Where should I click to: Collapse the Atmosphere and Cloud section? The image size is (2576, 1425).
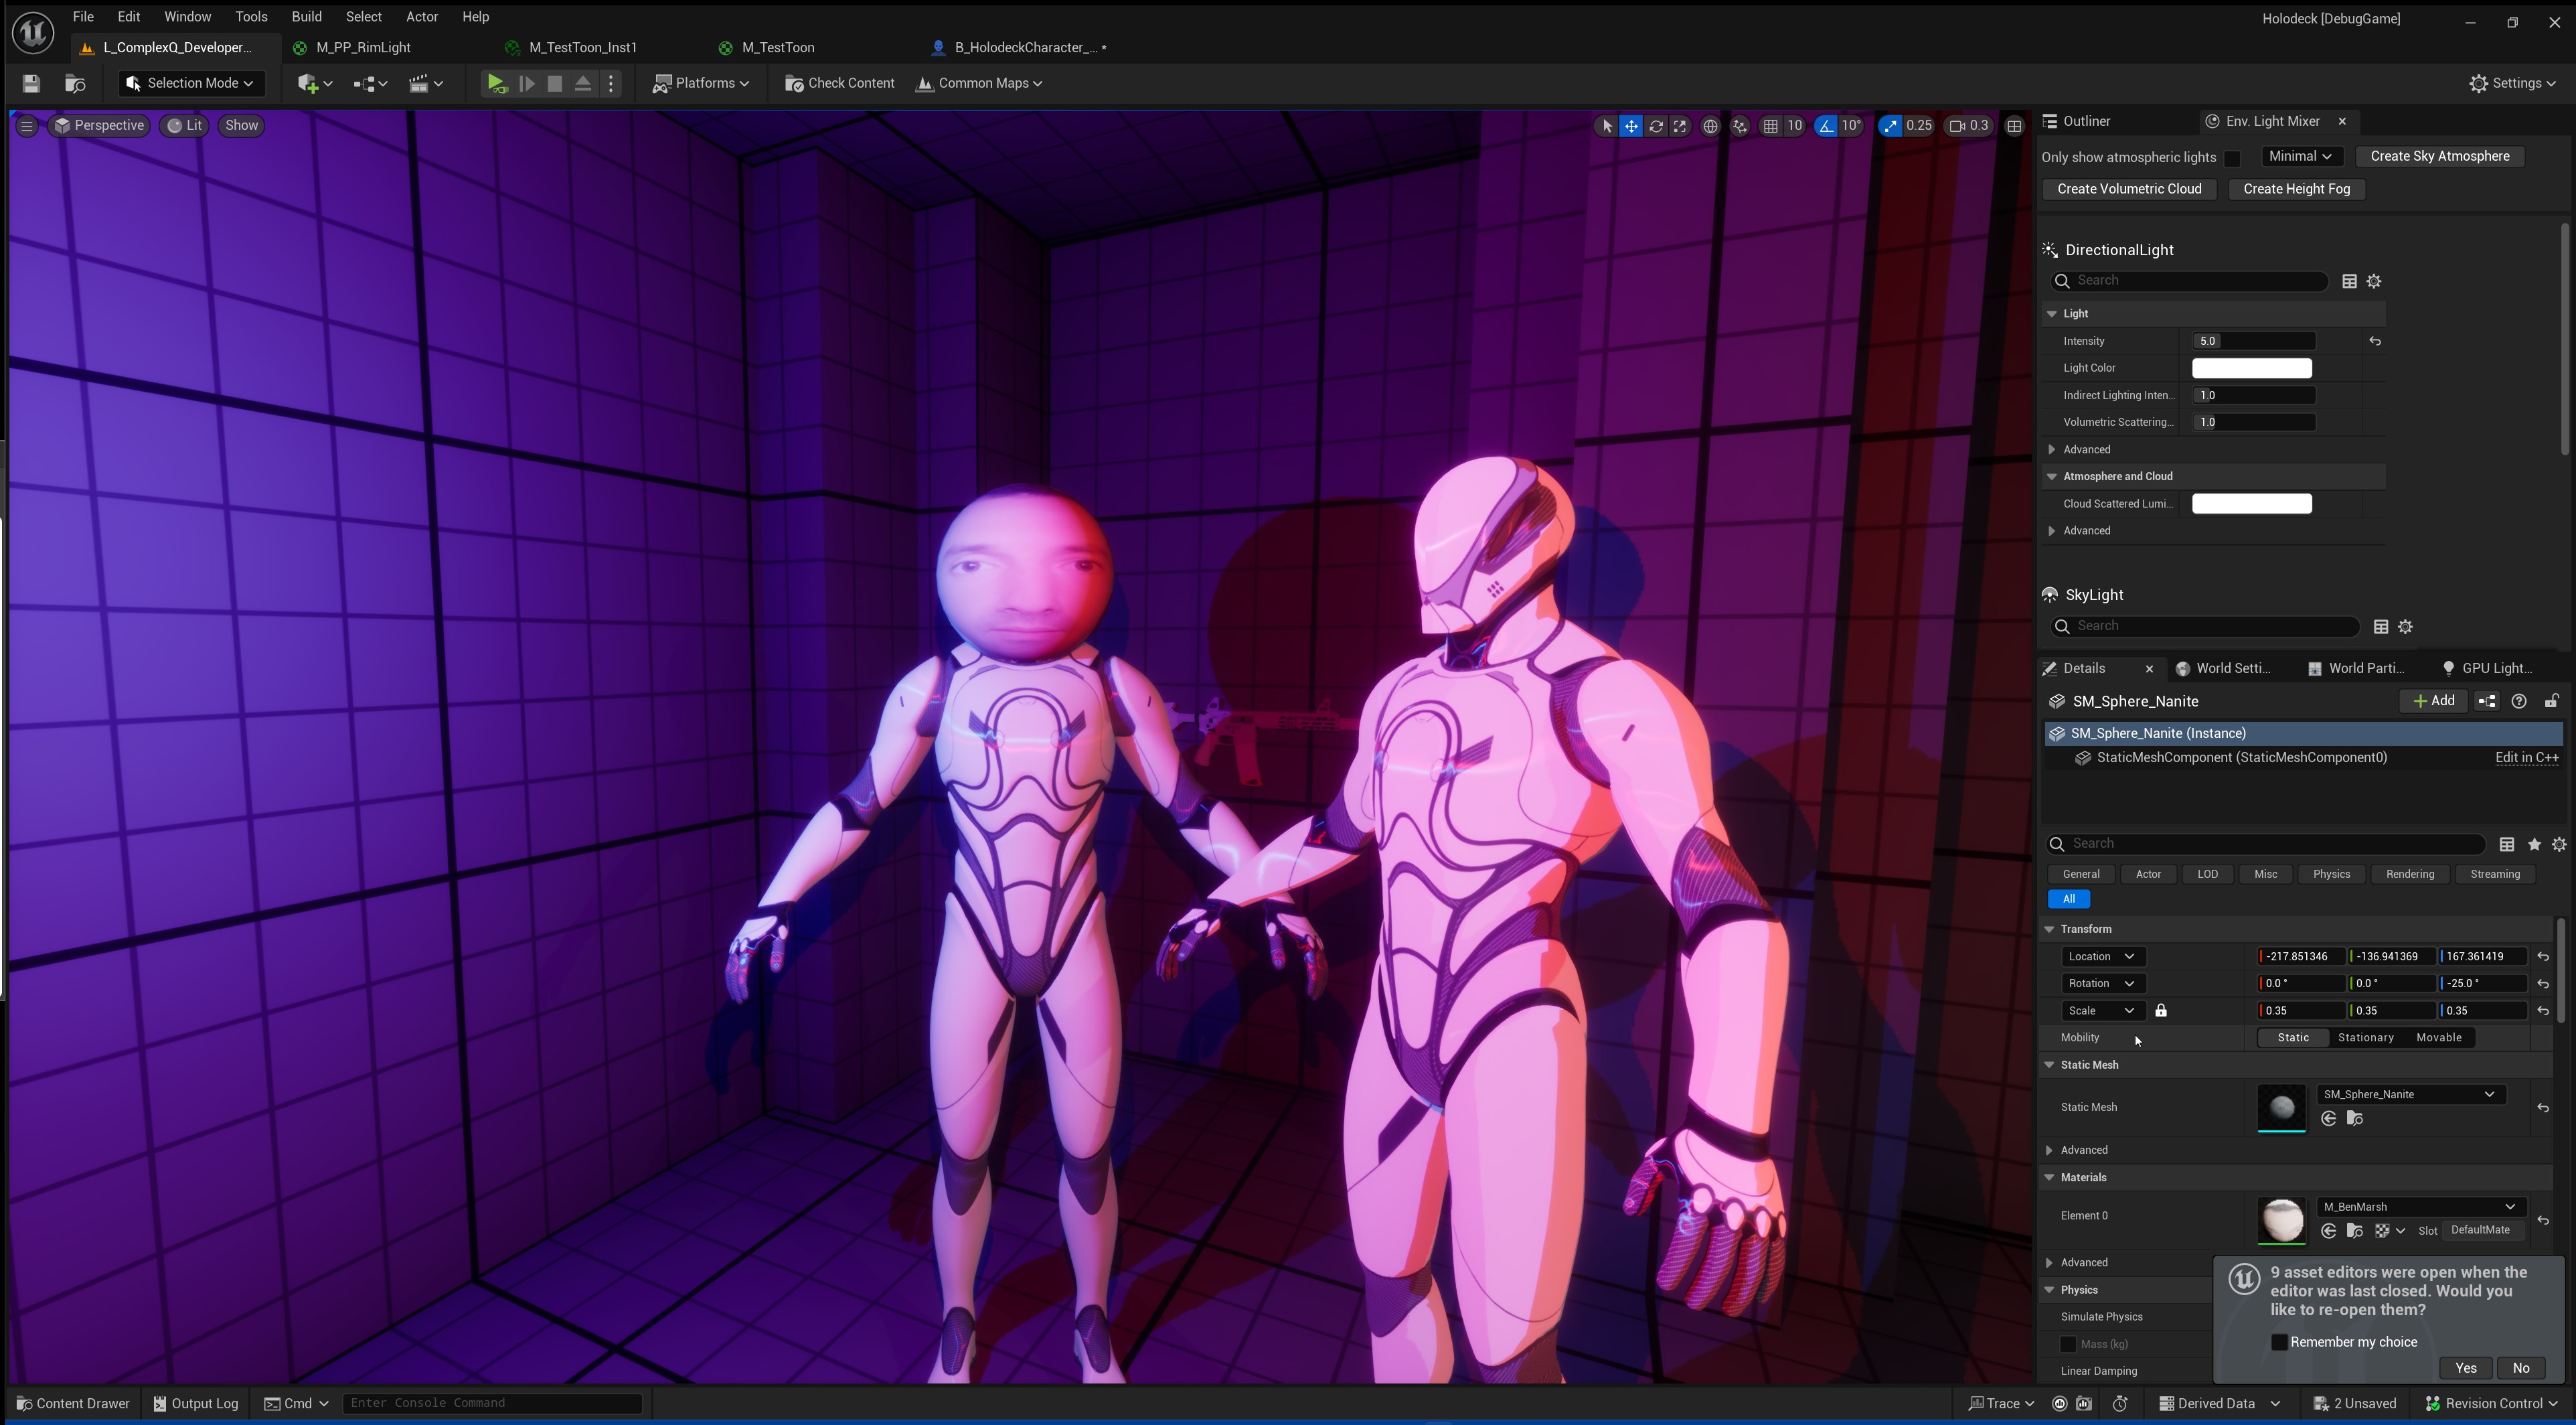coord(2052,477)
